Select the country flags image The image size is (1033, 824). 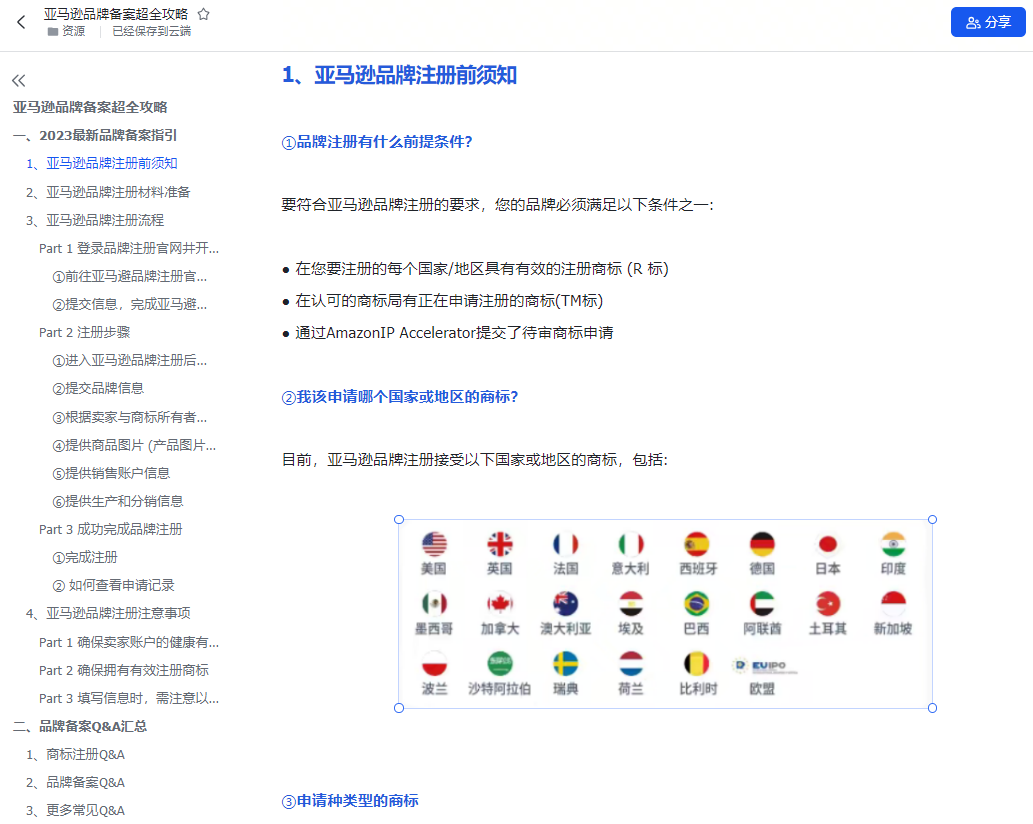[665, 614]
